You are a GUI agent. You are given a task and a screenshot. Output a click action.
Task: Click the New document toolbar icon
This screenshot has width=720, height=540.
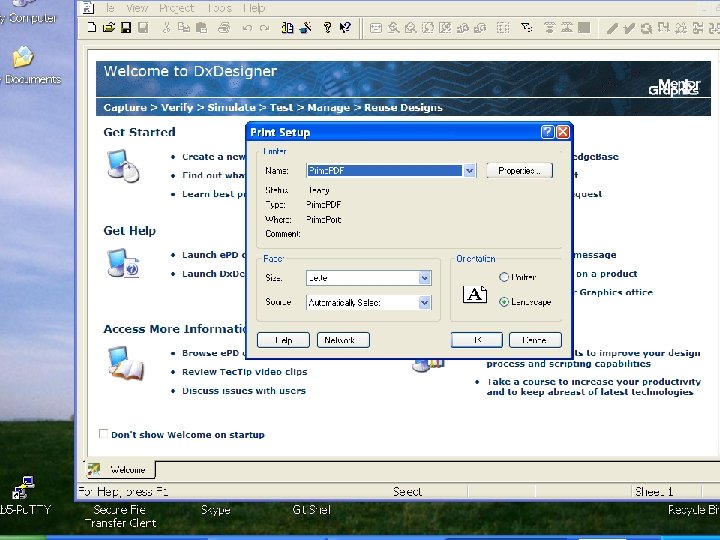tap(91, 28)
